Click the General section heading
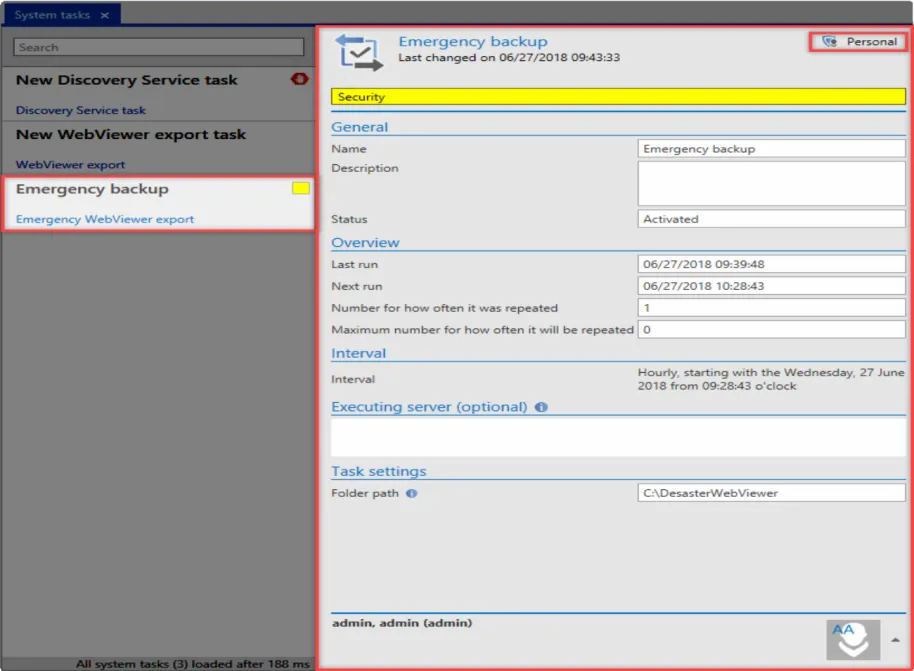914x671 pixels. click(360, 127)
